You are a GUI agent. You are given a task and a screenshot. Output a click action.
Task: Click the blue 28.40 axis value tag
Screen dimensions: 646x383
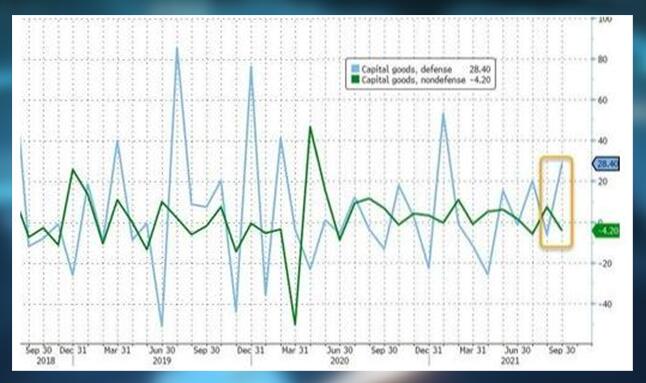[606, 163]
